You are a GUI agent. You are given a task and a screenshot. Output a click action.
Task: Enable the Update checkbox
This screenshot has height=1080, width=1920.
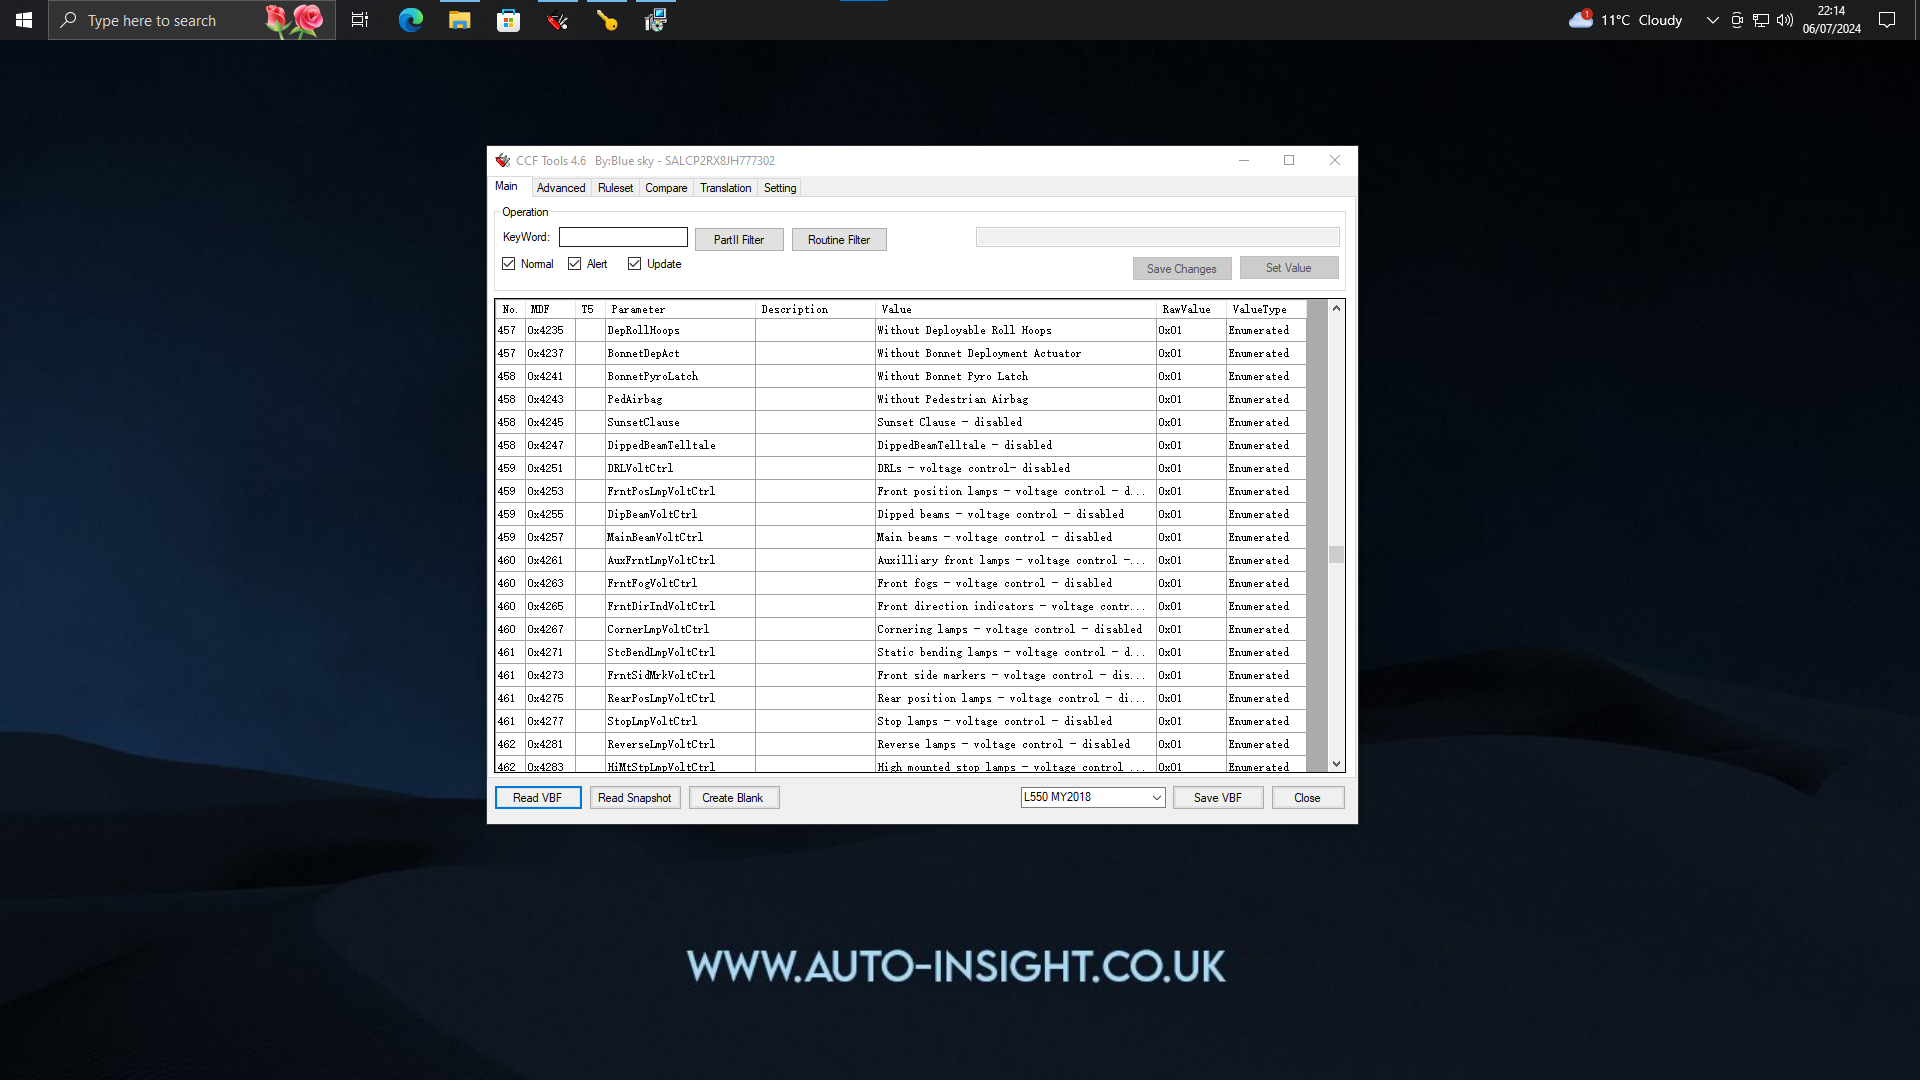click(x=634, y=262)
